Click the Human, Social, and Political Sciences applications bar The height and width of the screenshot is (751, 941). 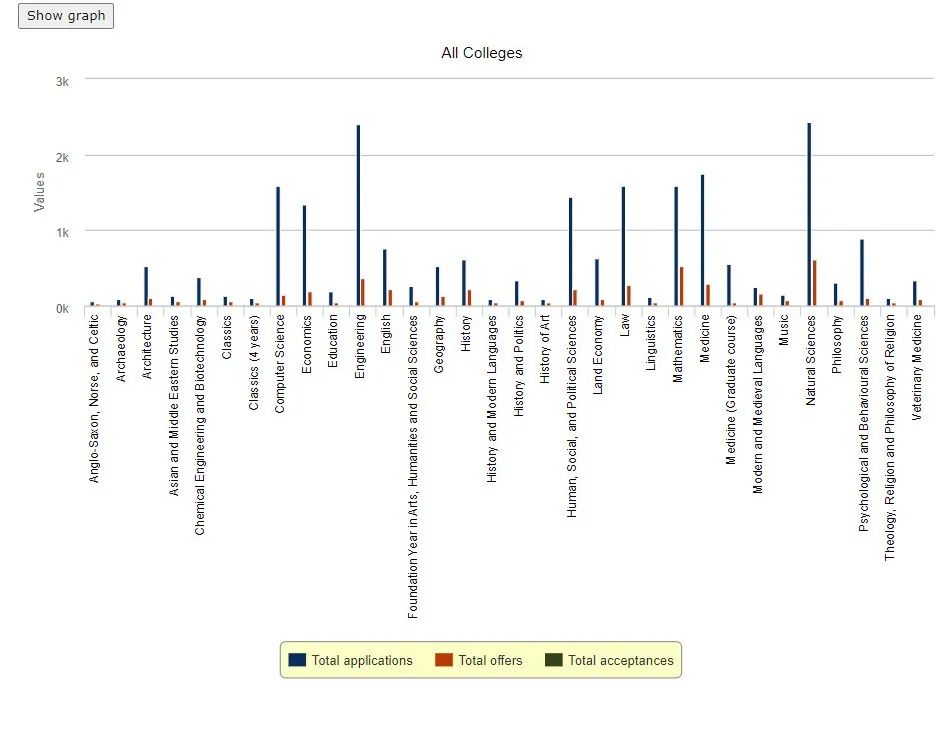pos(570,252)
